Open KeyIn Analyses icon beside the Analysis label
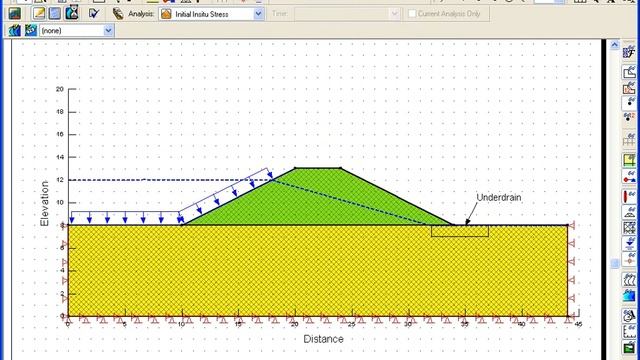 tap(118, 13)
